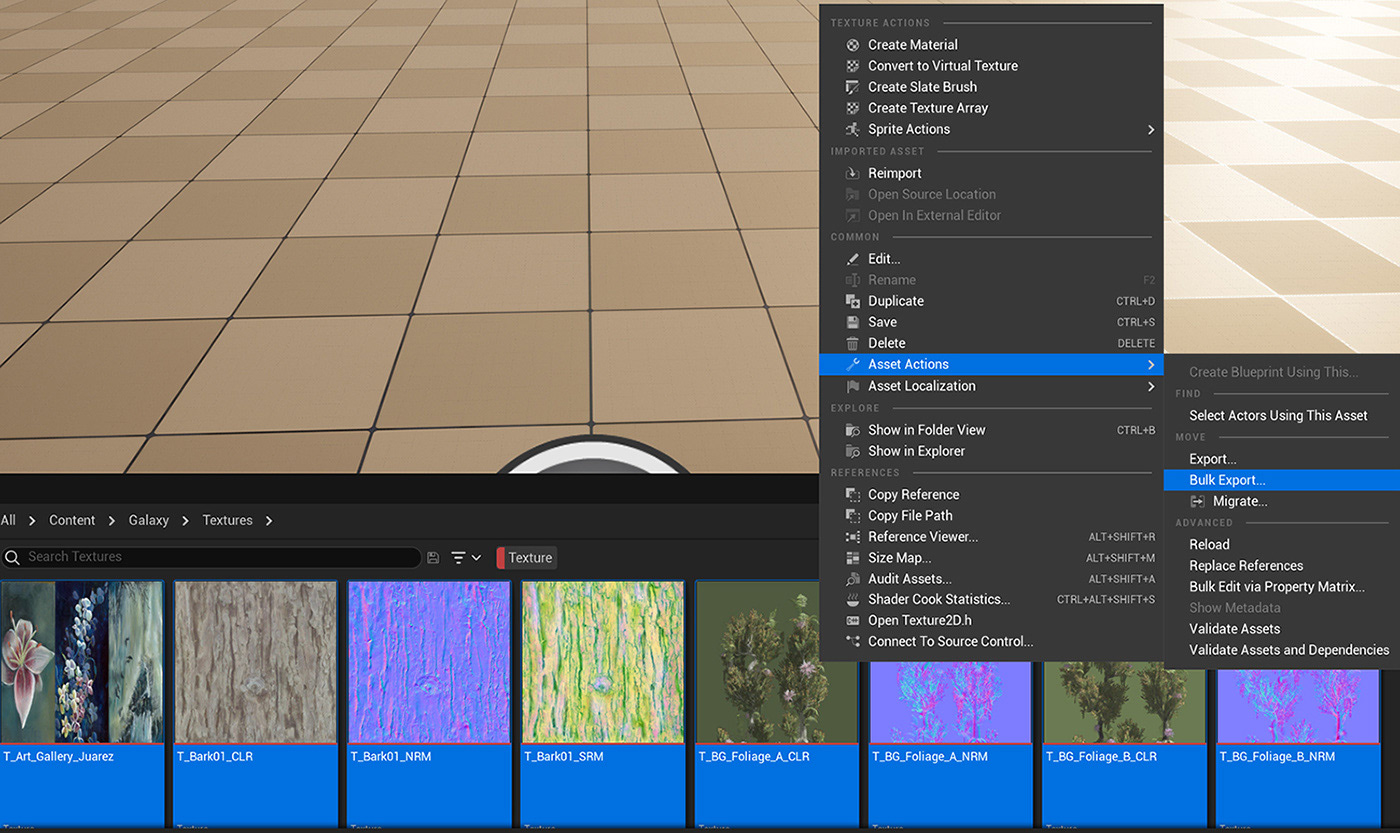Click the Reimport icon
Image resolution: width=1400 pixels, height=833 pixels.
853,173
